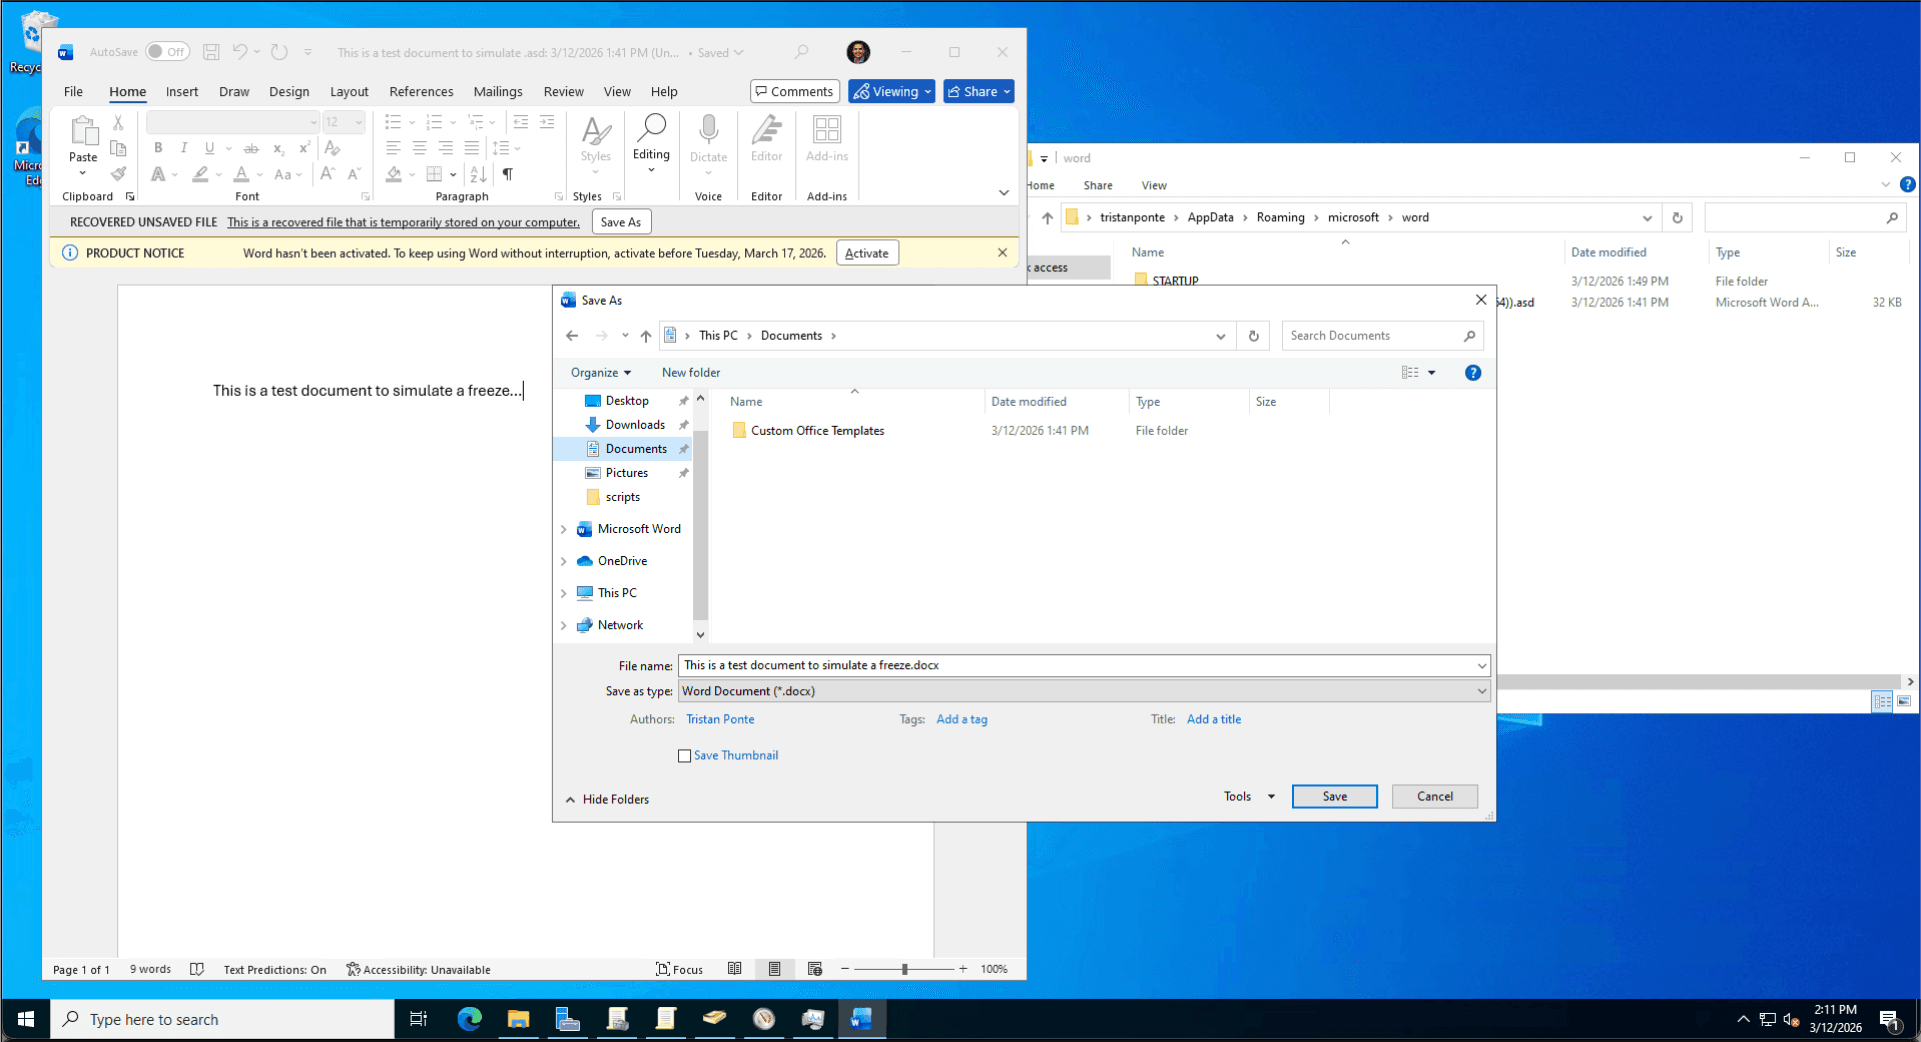Click the Undo arrow in Word title bar
The width and height of the screenshot is (1921, 1042).
coord(240,52)
